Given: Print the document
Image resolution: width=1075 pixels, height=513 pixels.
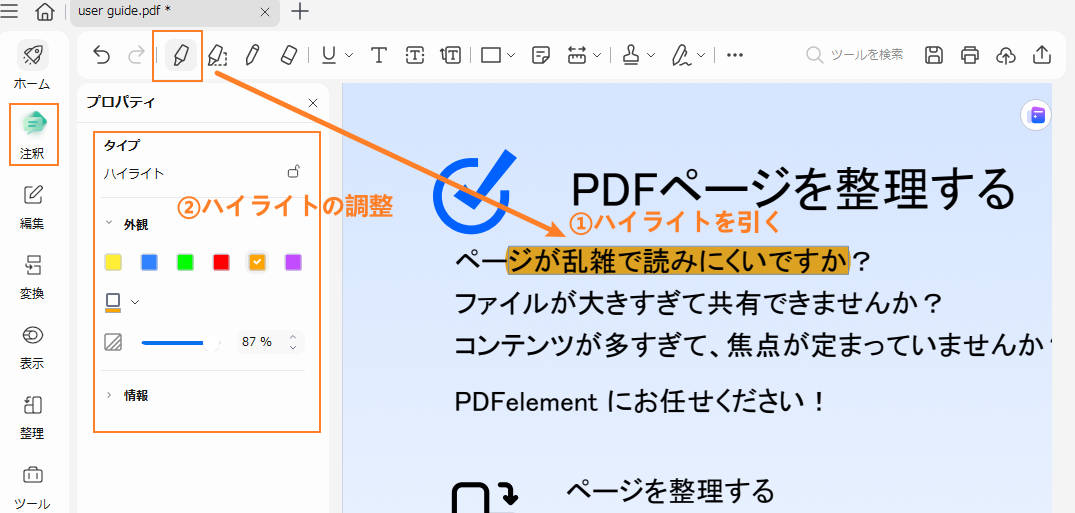Looking at the screenshot, I should click(x=969, y=55).
